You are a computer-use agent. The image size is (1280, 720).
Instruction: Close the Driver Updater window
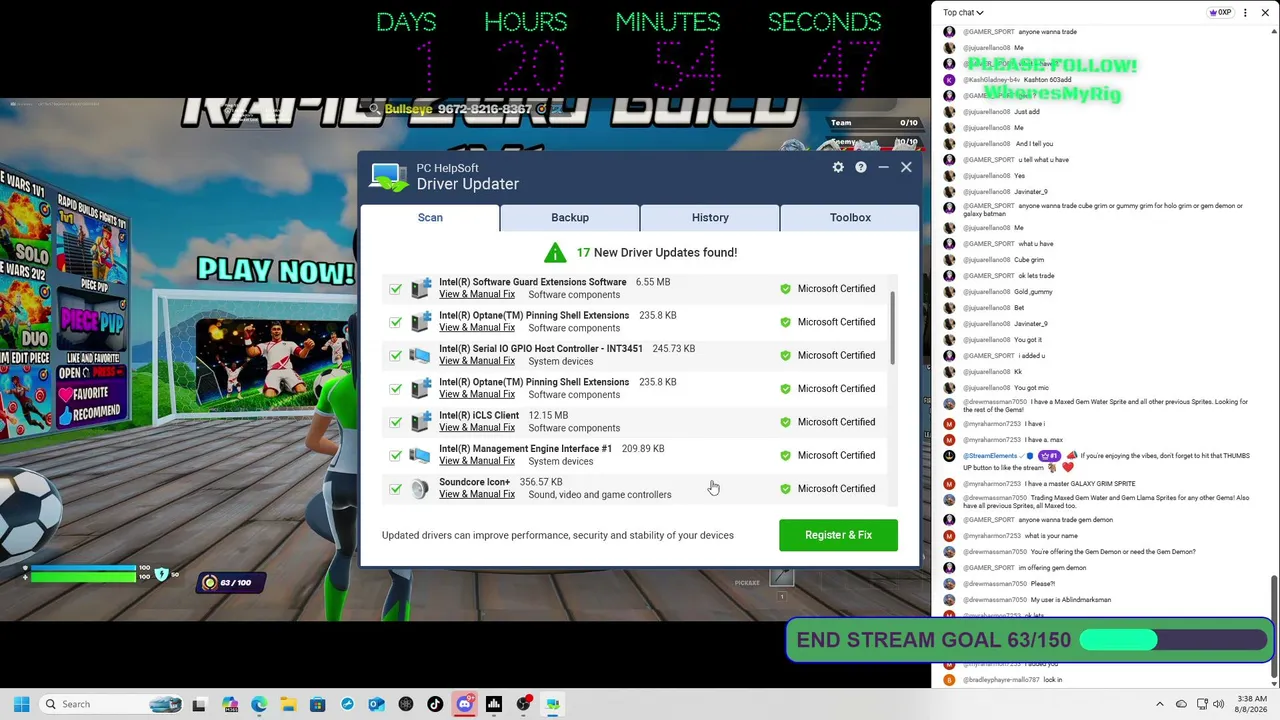click(906, 167)
